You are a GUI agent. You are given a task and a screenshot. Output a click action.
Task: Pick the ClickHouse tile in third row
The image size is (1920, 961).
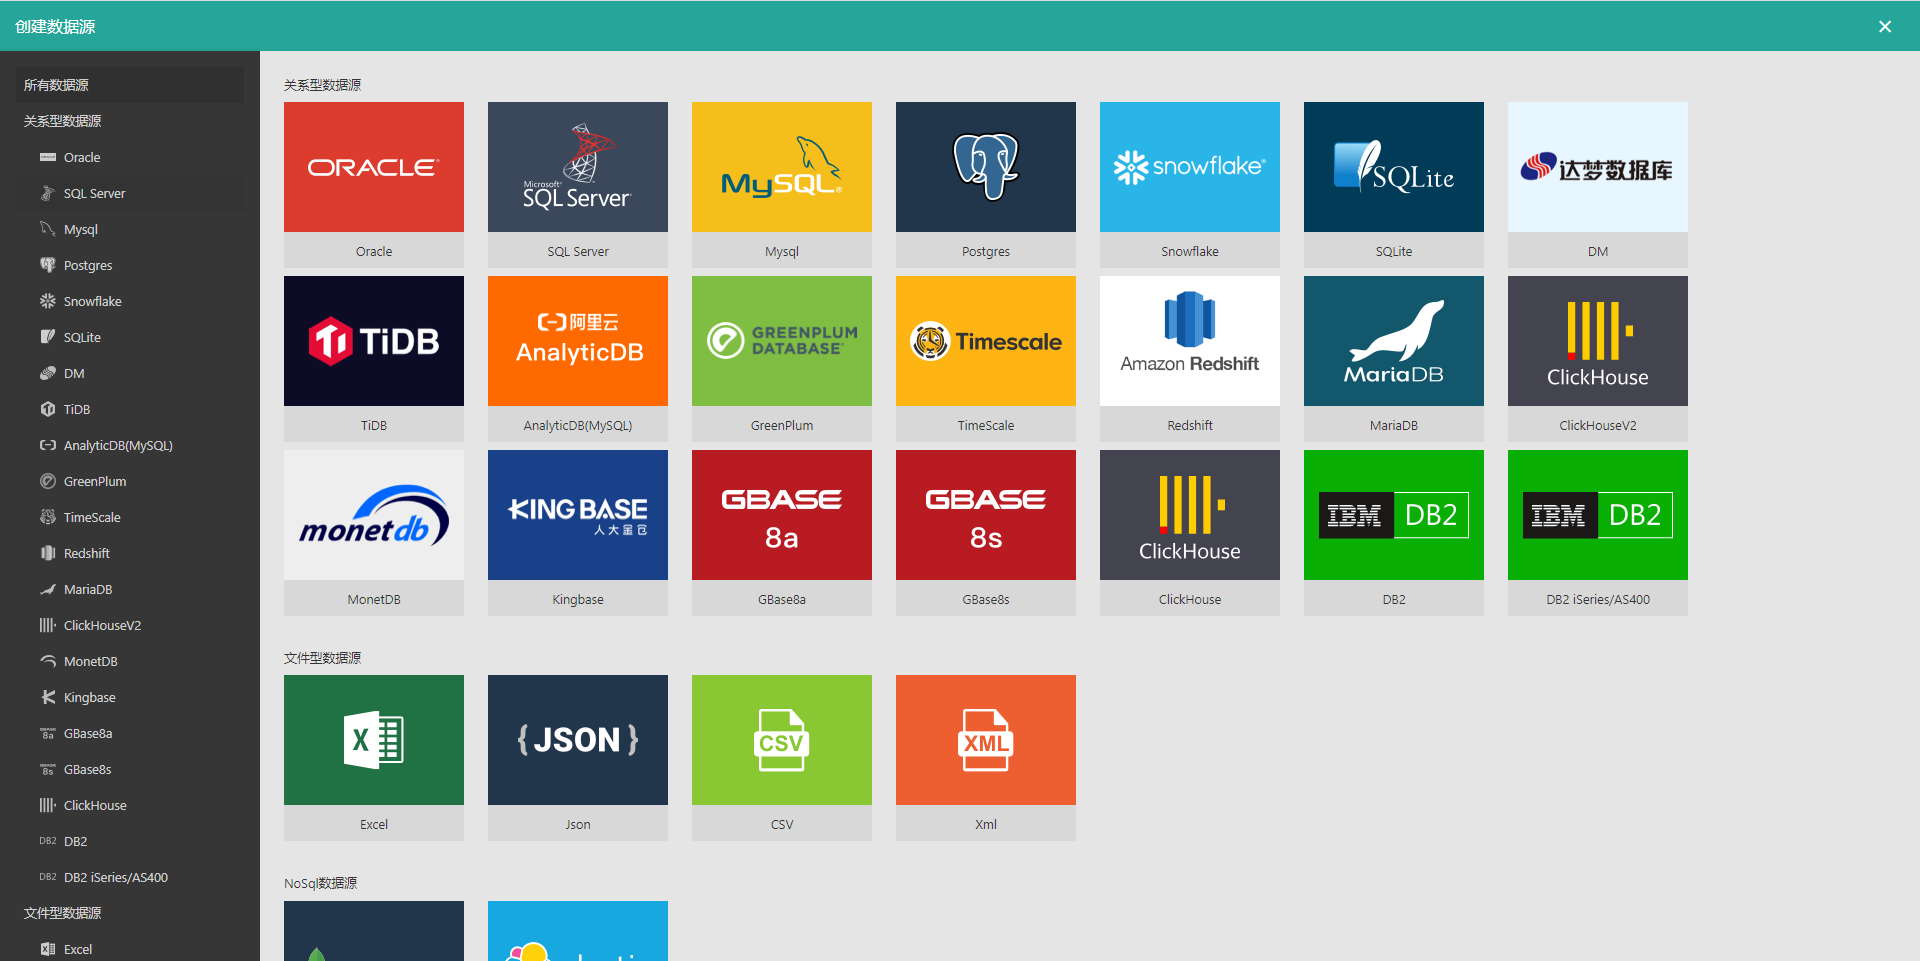click(x=1190, y=532)
